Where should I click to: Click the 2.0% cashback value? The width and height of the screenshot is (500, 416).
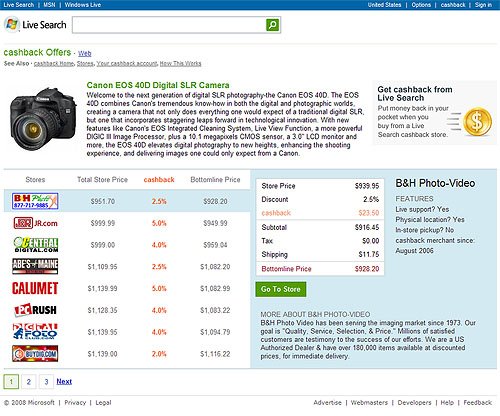(x=159, y=354)
